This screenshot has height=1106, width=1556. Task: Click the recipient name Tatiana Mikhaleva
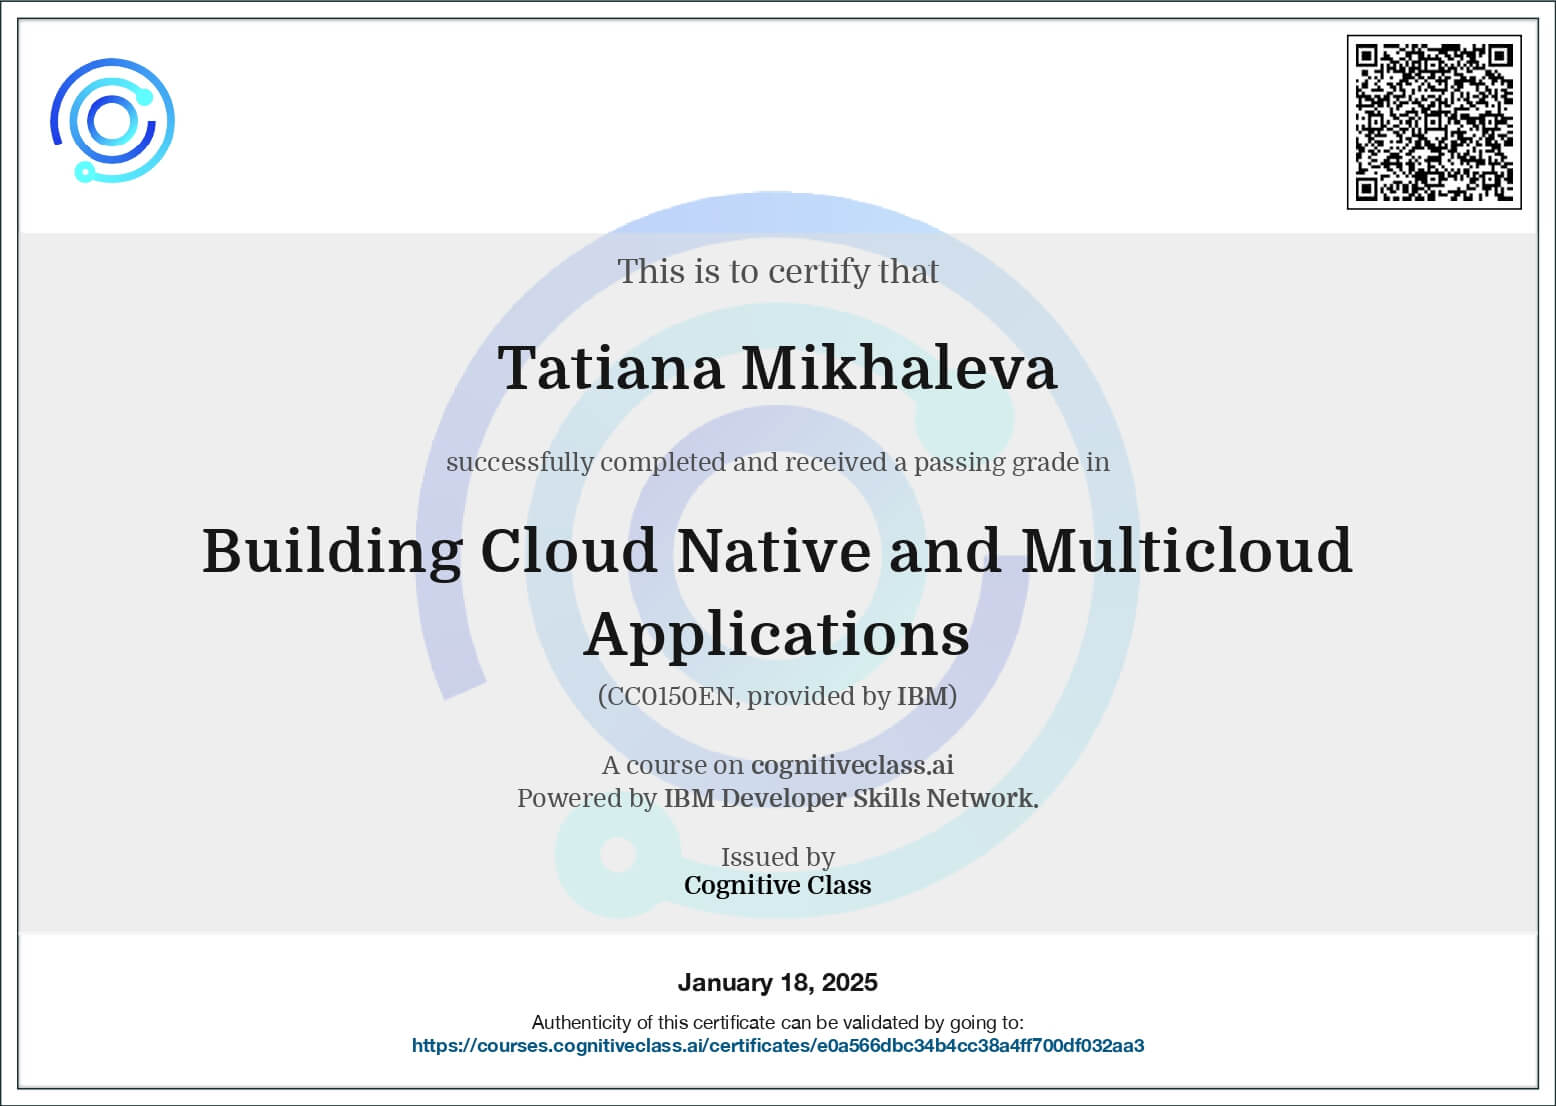pyautogui.click(x=777, y=368)
